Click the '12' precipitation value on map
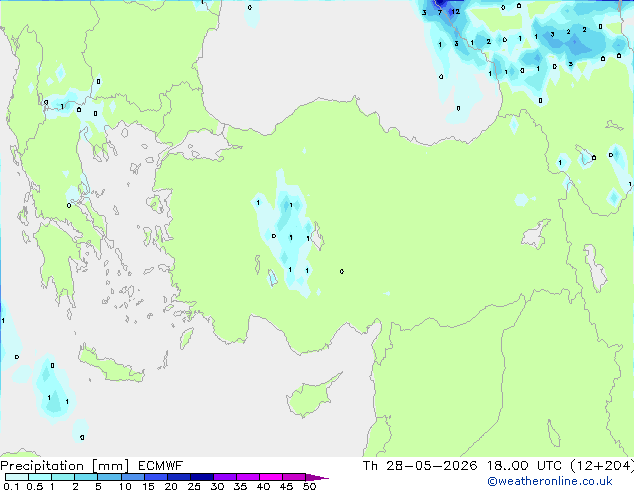634x490 pixels. [x=456, y=12]
